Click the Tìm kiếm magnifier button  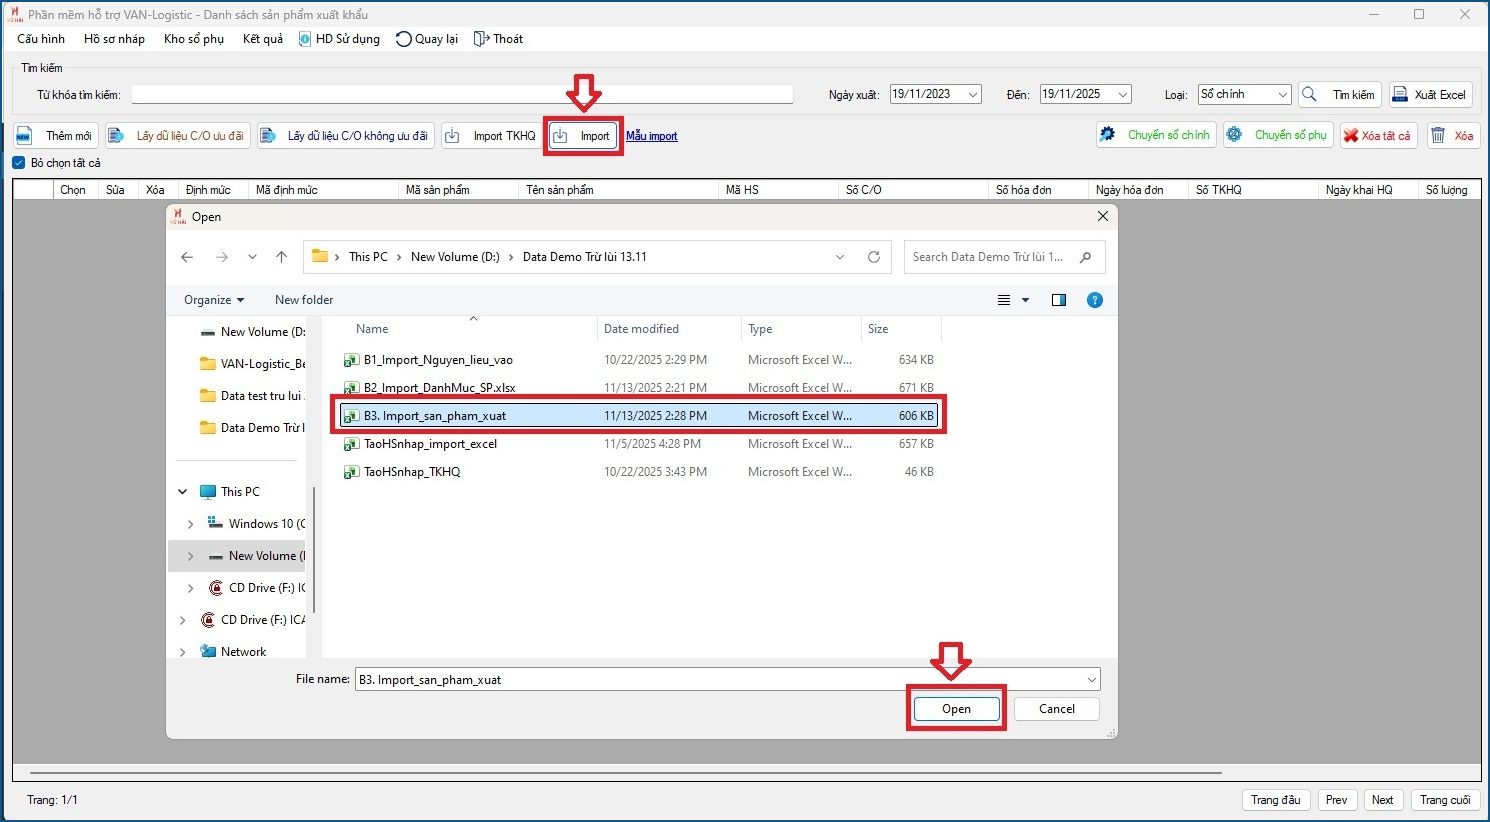[1340, 95]
